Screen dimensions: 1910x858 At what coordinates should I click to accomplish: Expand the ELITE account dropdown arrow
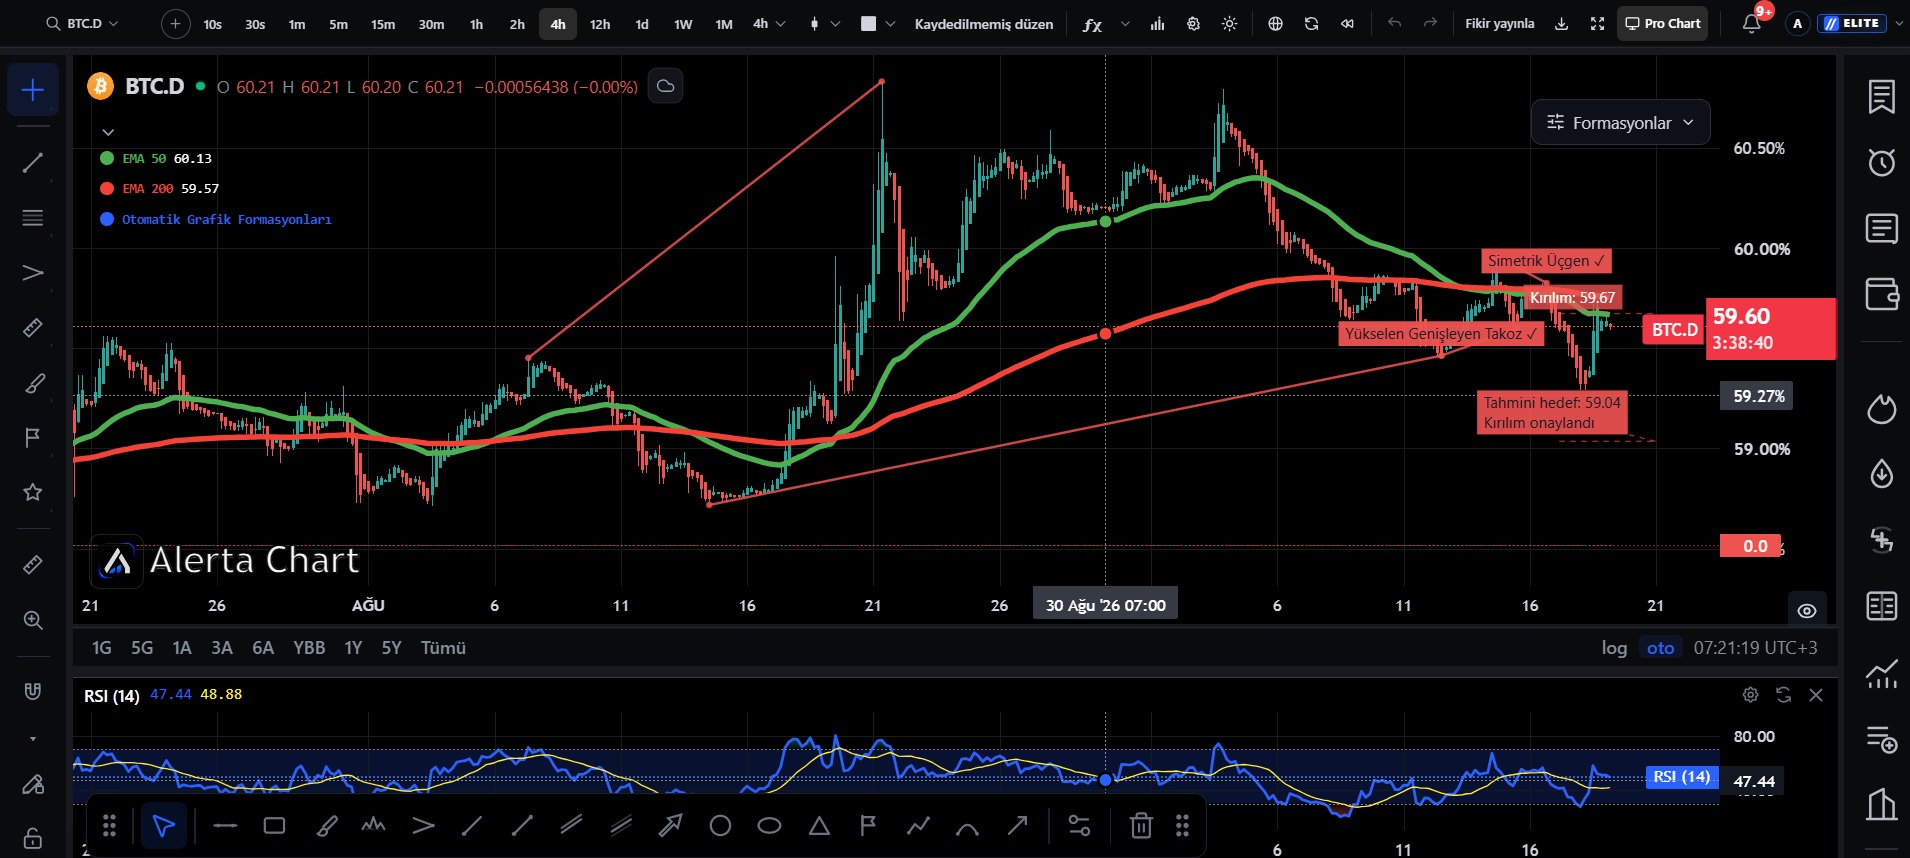[1897, 24]
